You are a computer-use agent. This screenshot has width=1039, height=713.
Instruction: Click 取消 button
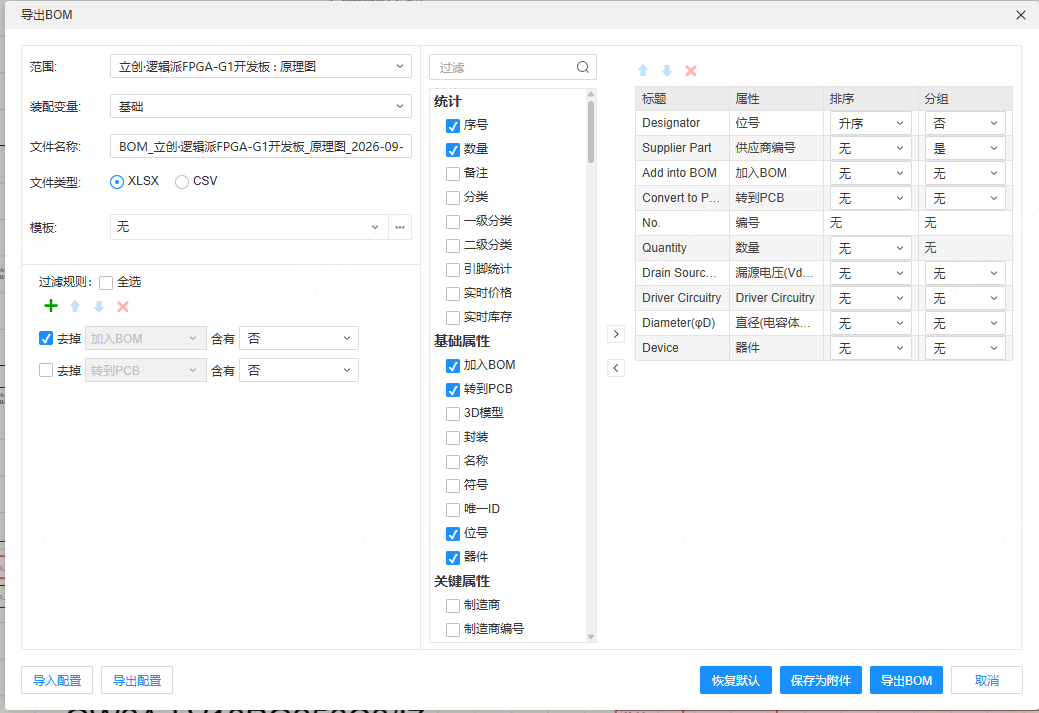[987, 680]
